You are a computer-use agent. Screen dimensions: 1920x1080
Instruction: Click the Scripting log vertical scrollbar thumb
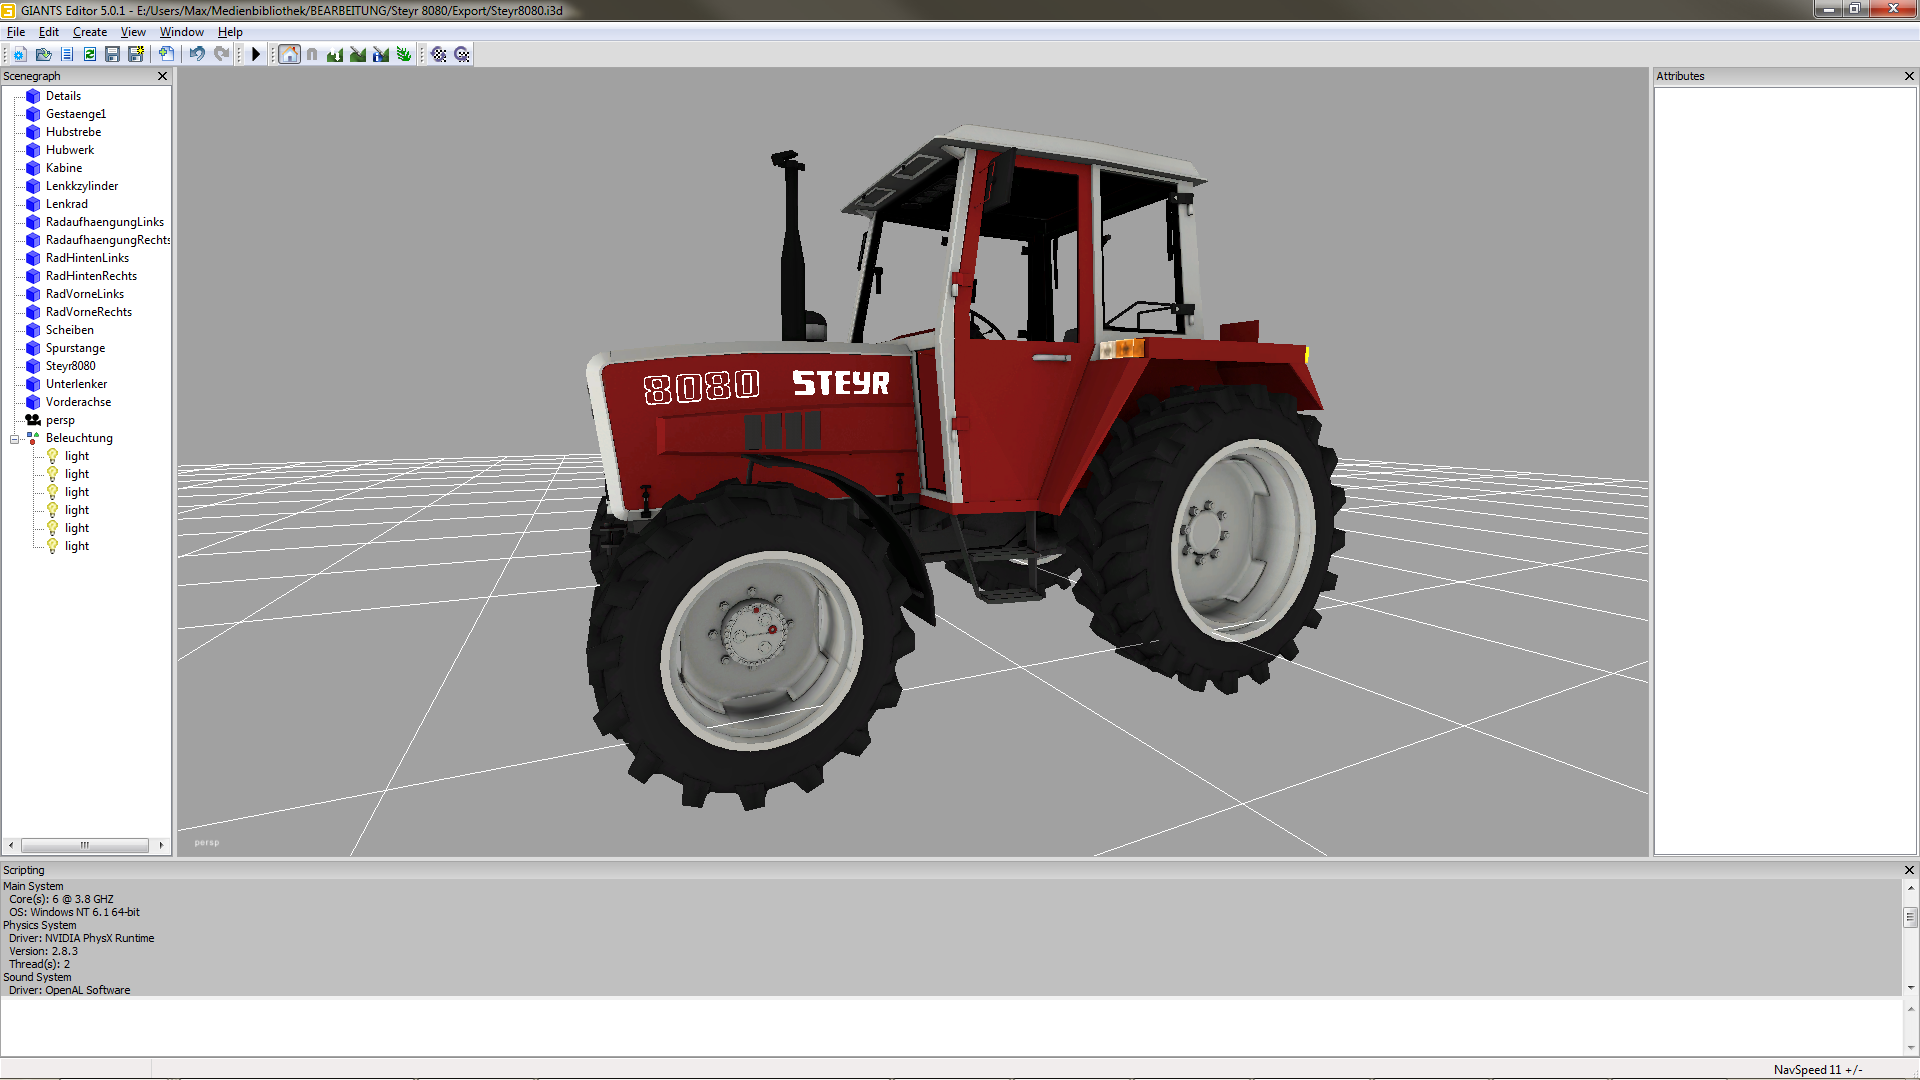[x=1910, y=917]
